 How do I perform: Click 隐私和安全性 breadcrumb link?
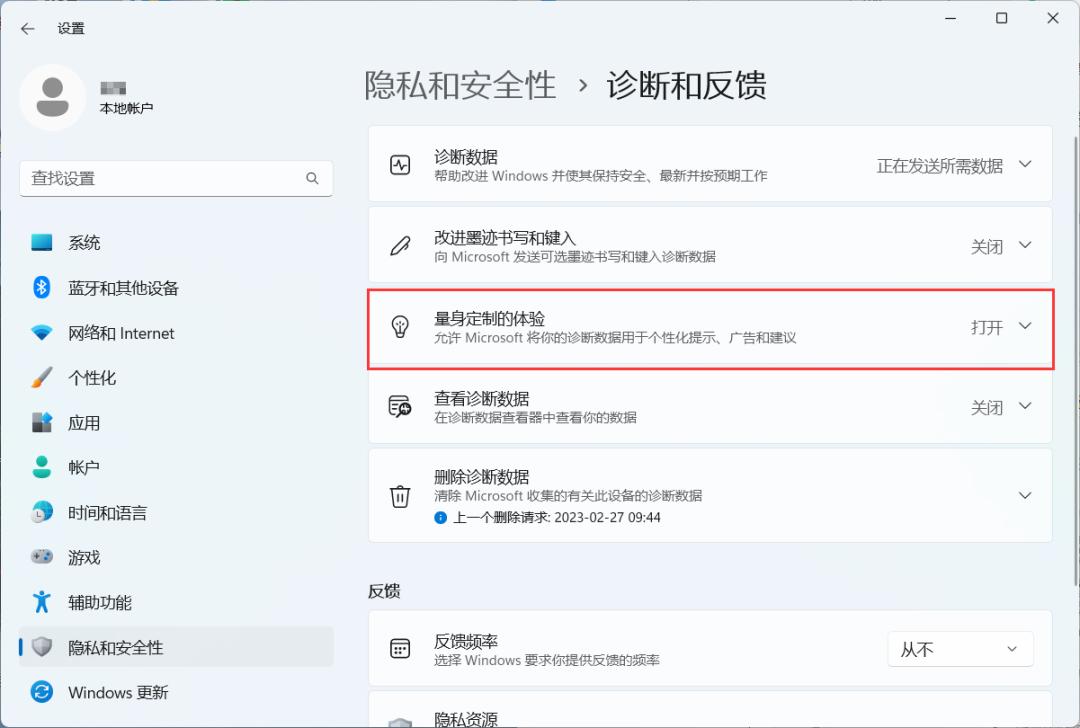(460, 85)
